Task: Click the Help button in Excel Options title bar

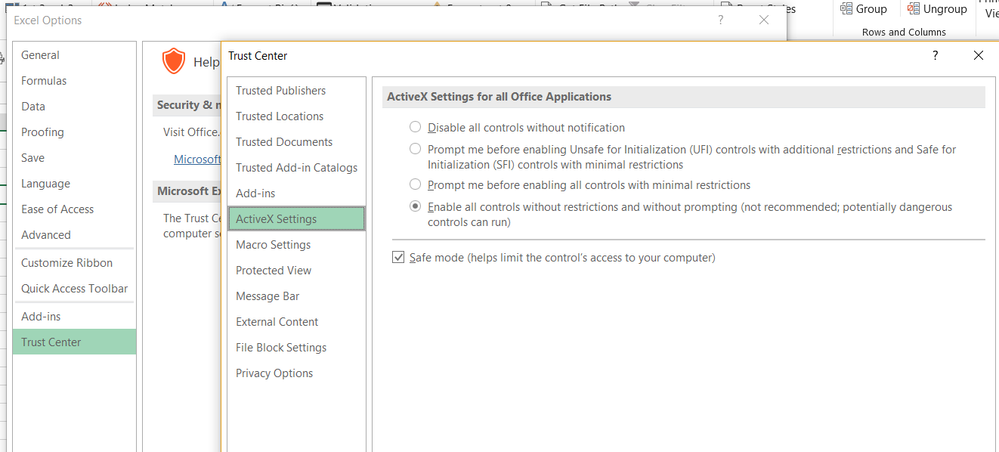Action: click(721, 20)
